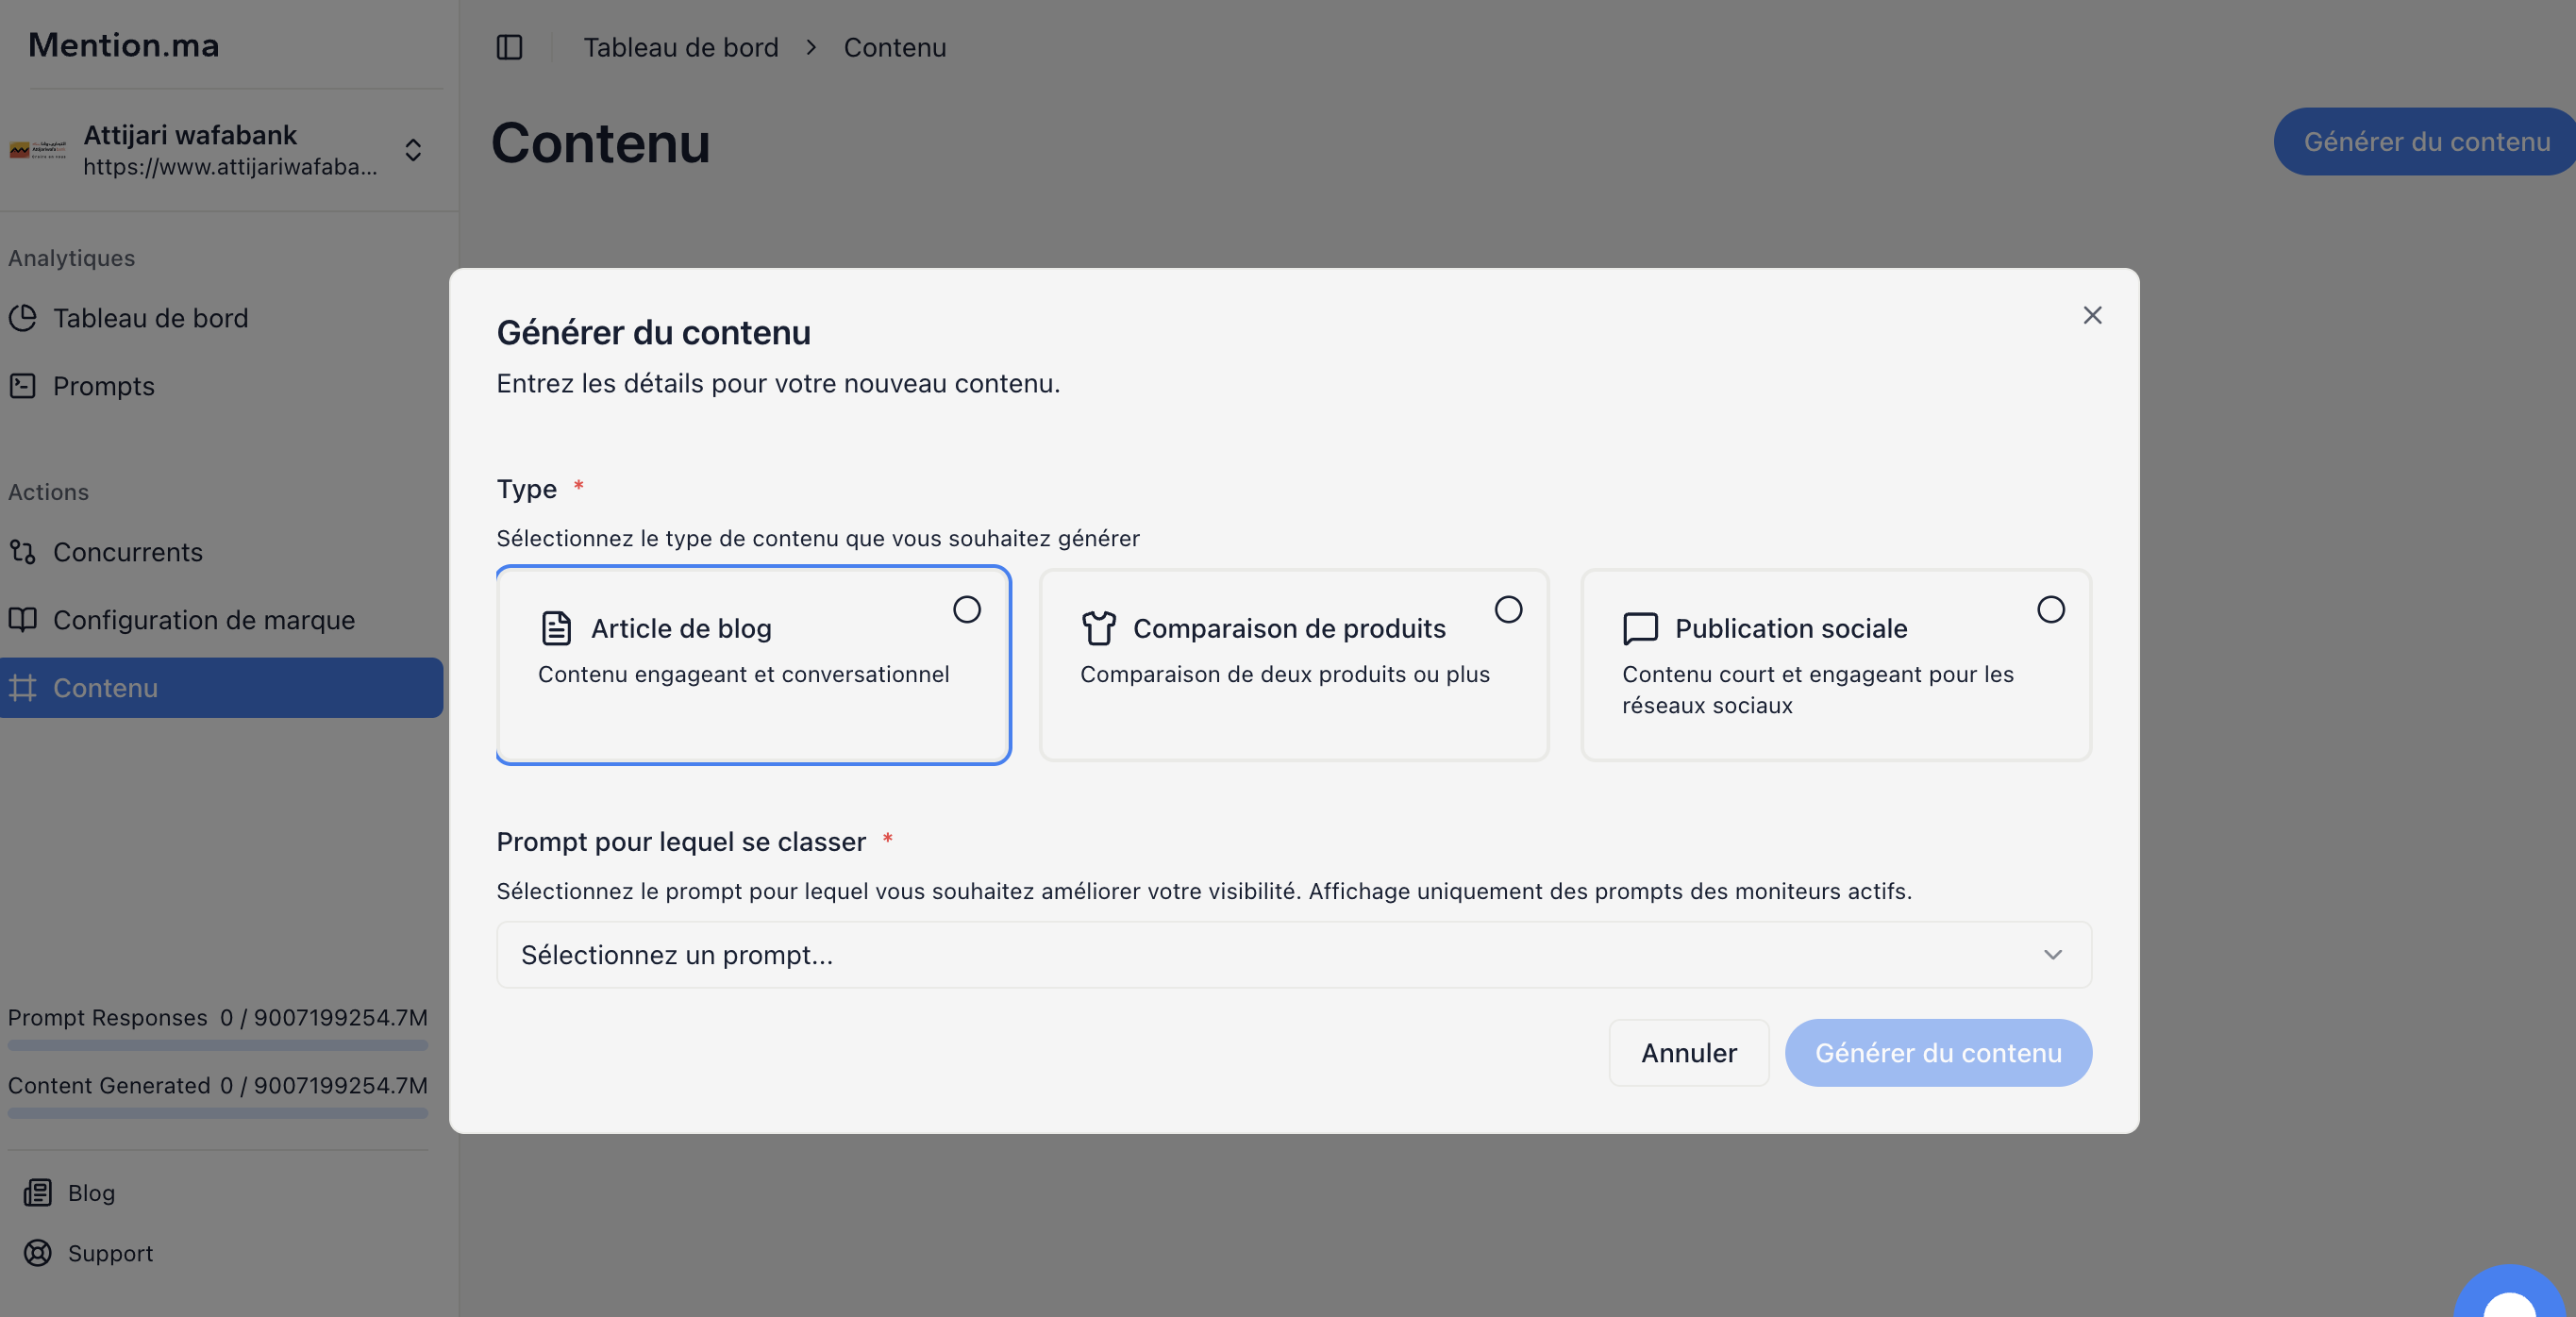Screen dimensions: 2576x1317
Task: Select the Comparaison de produits radio button
Action: pyautogui.click(x=1508, y=610)
